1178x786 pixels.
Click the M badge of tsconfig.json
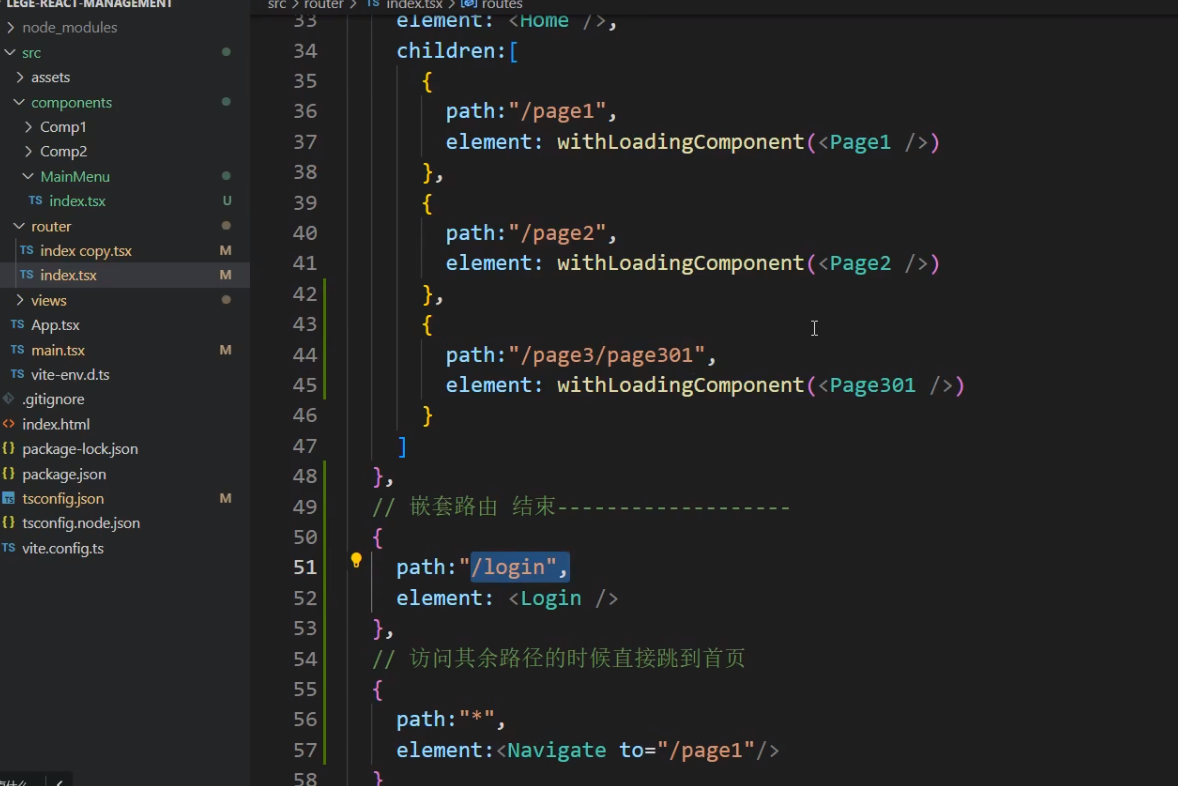pos(225,499)
